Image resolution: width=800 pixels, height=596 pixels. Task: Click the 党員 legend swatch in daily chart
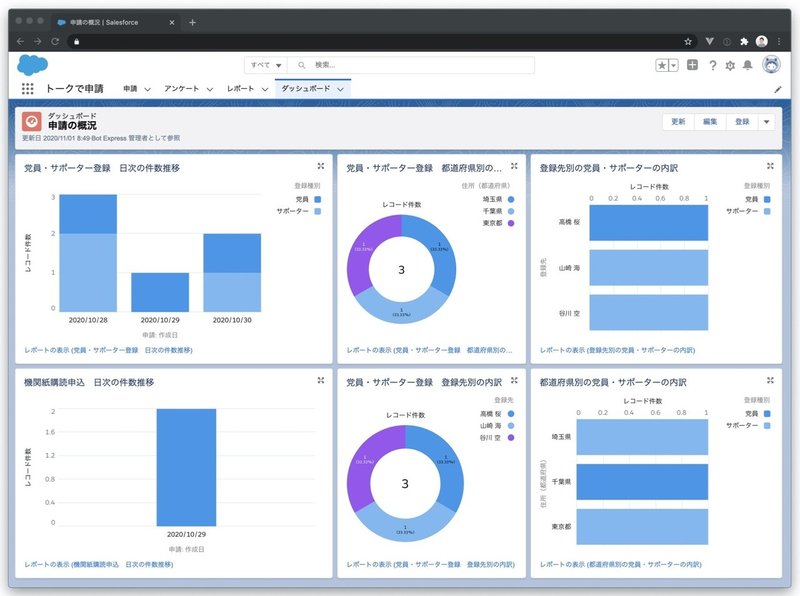click(317, 200)
